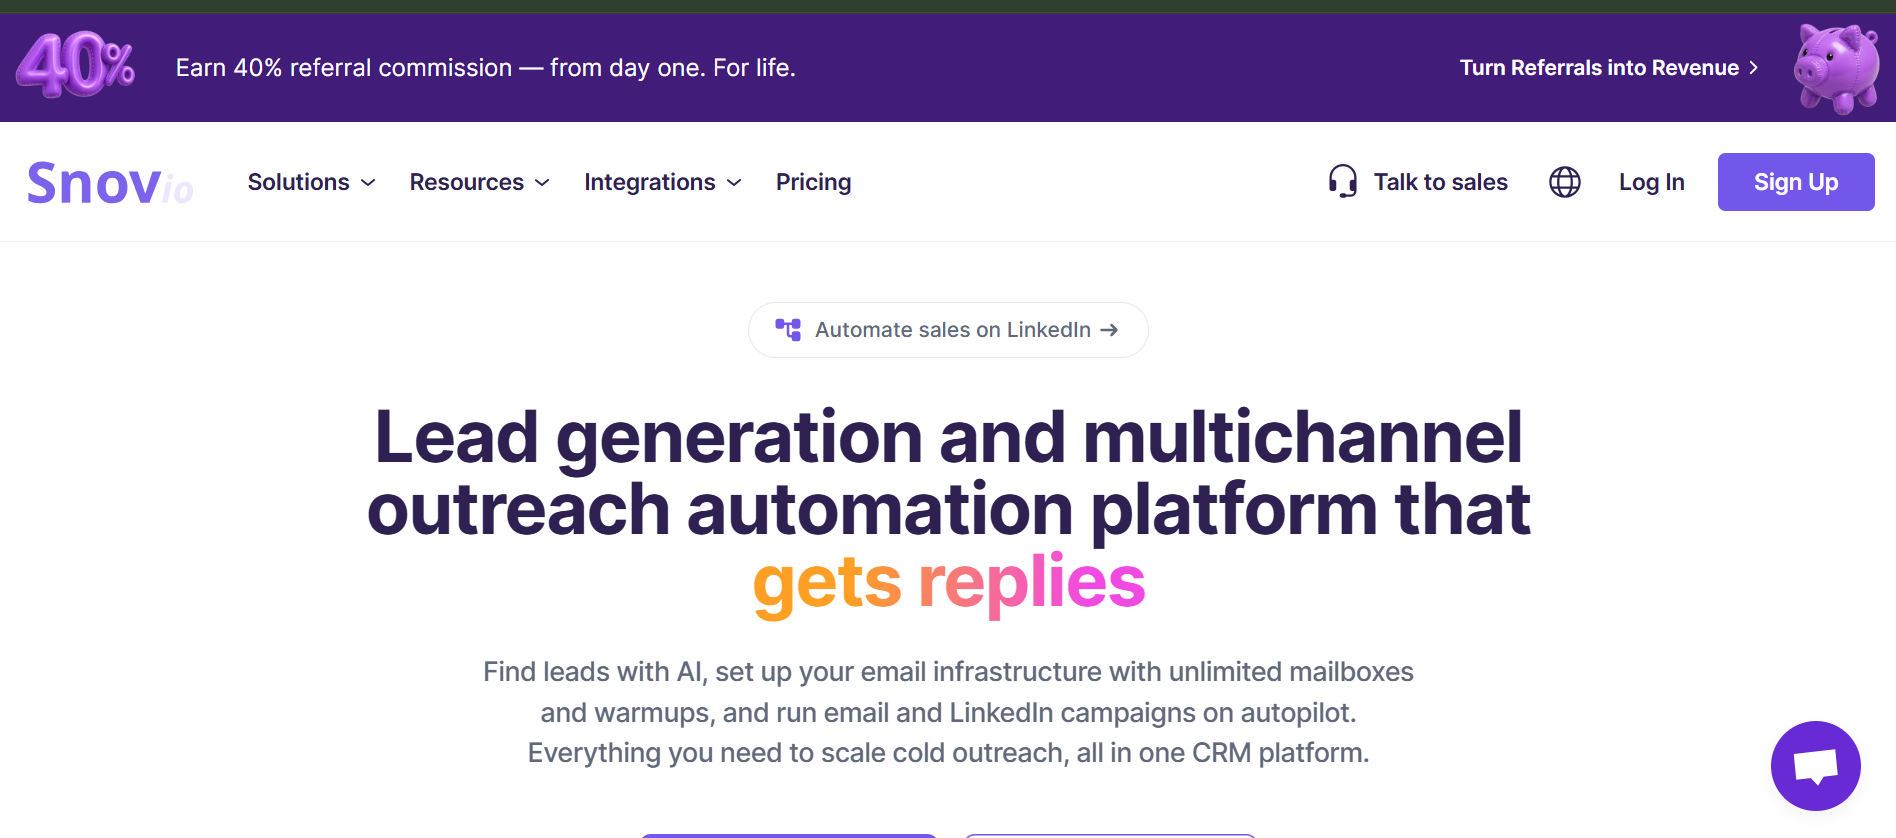
Task: Expand the Solutions dropdown chevron
Action: pyautogui.click(x=368, y=183)
